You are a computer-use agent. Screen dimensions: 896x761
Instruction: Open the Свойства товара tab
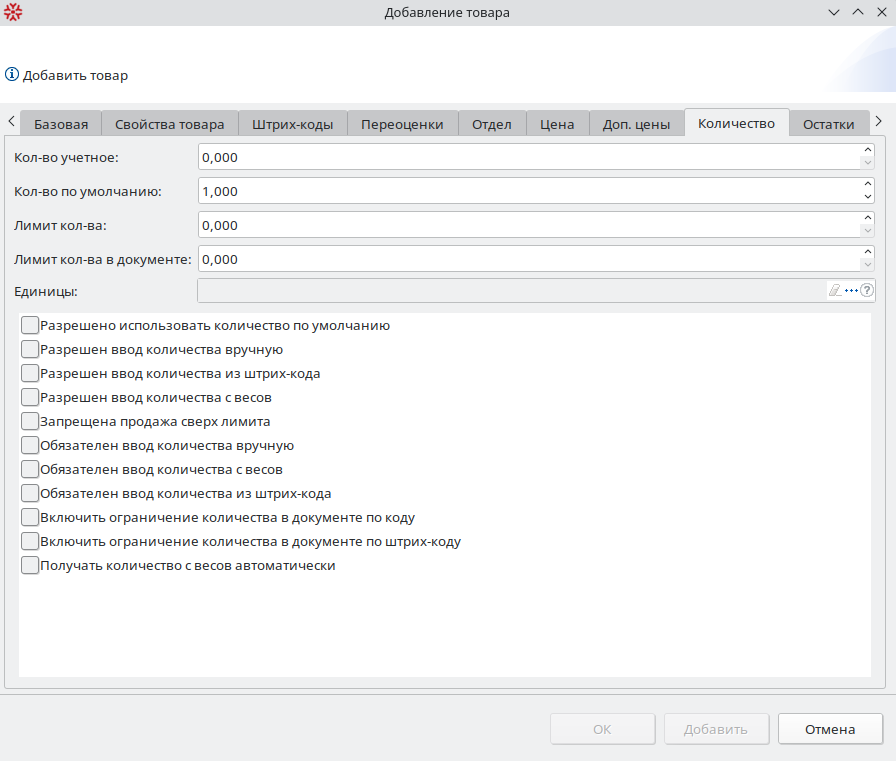(169, 124)
